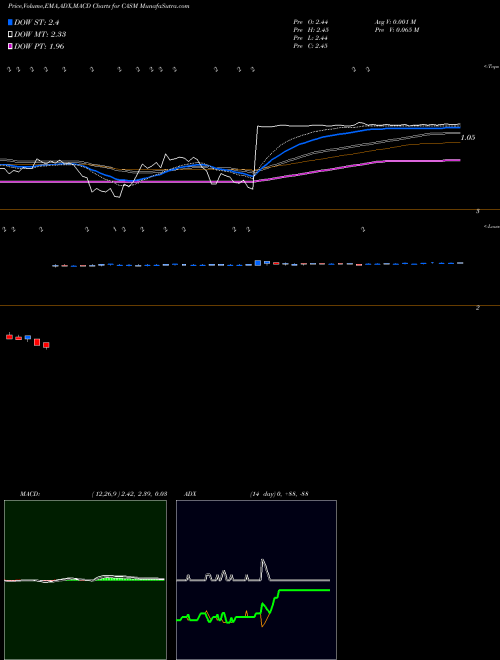The height and width of the screenshot is (660, 500).
Task: Click the '<Tops' label at right edge
Action: (492, 67)
